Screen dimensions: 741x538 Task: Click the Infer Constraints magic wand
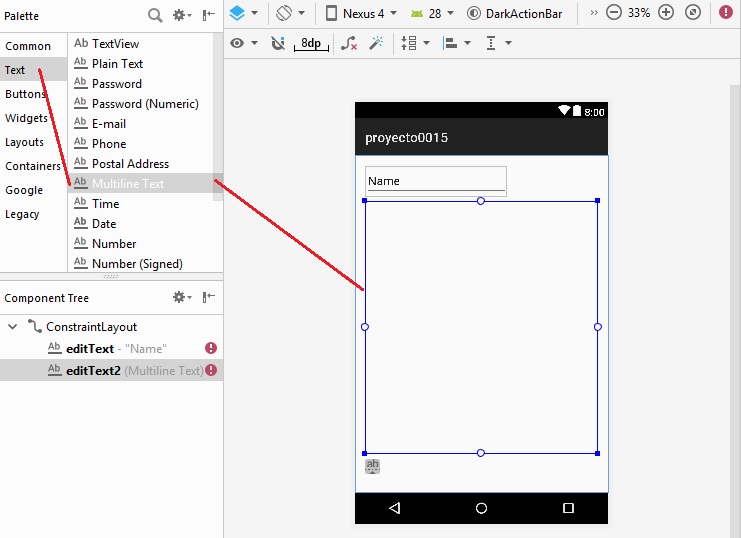[376, 44]
